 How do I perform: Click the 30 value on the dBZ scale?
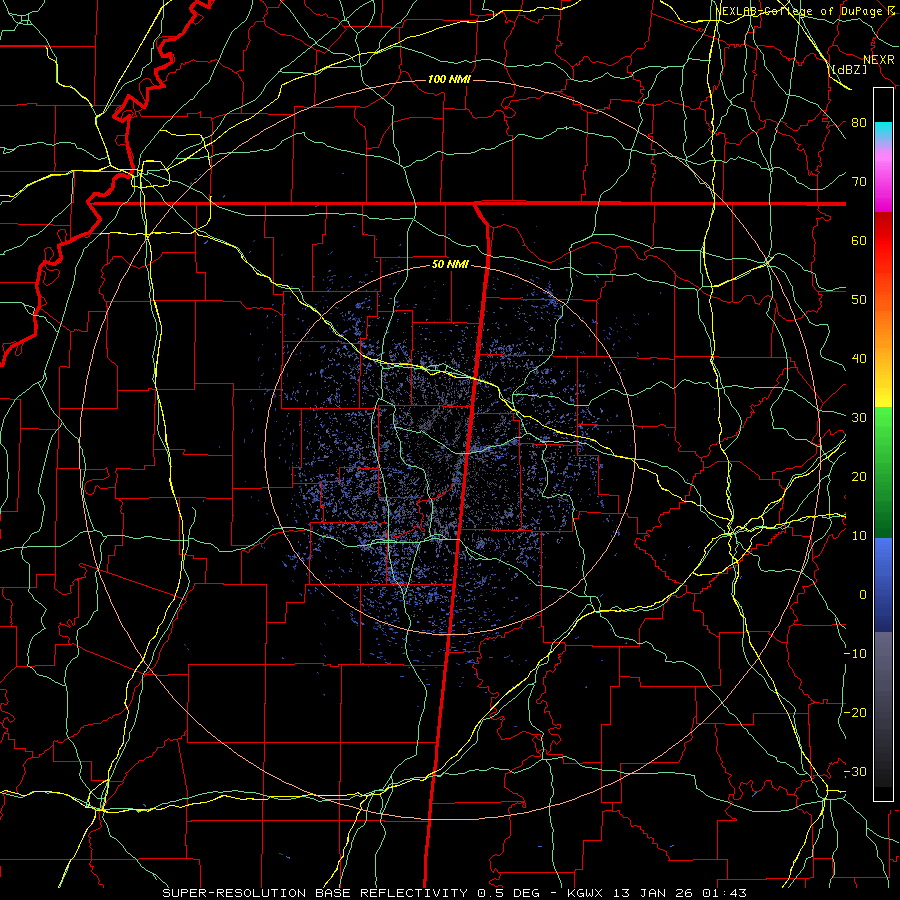[859, 418]
